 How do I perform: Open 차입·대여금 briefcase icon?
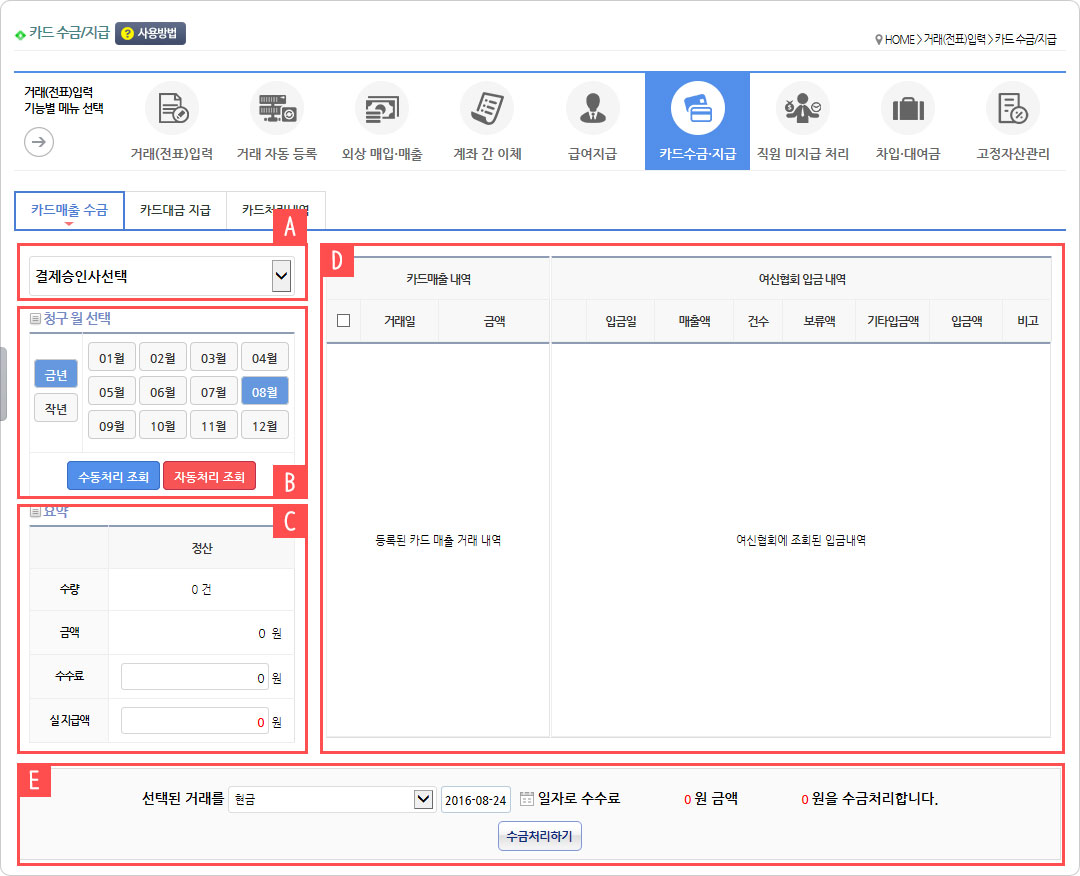(x=907, y=109)
